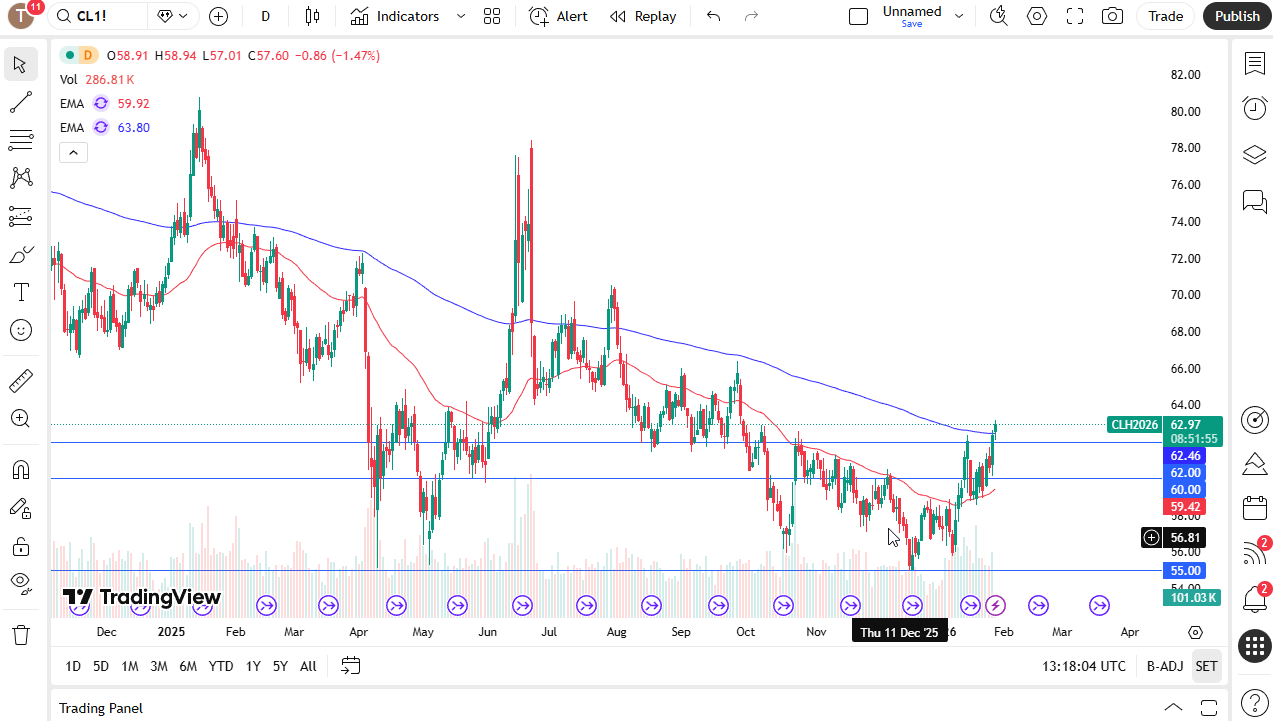Toggle B-ADJ back adjustment
This screenshot has height=721, width=1273.
[1165, 666]
